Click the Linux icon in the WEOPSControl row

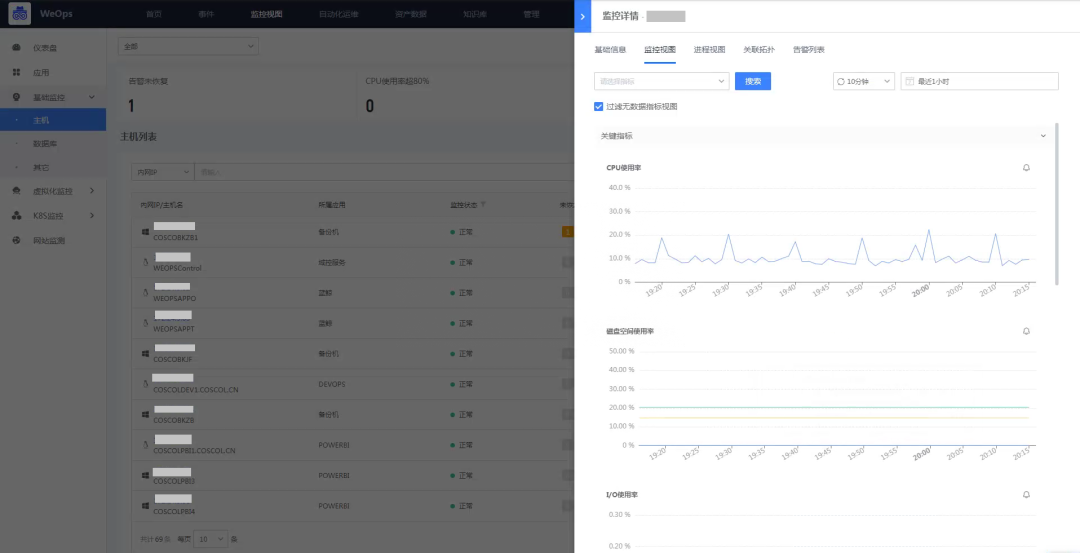146,262
